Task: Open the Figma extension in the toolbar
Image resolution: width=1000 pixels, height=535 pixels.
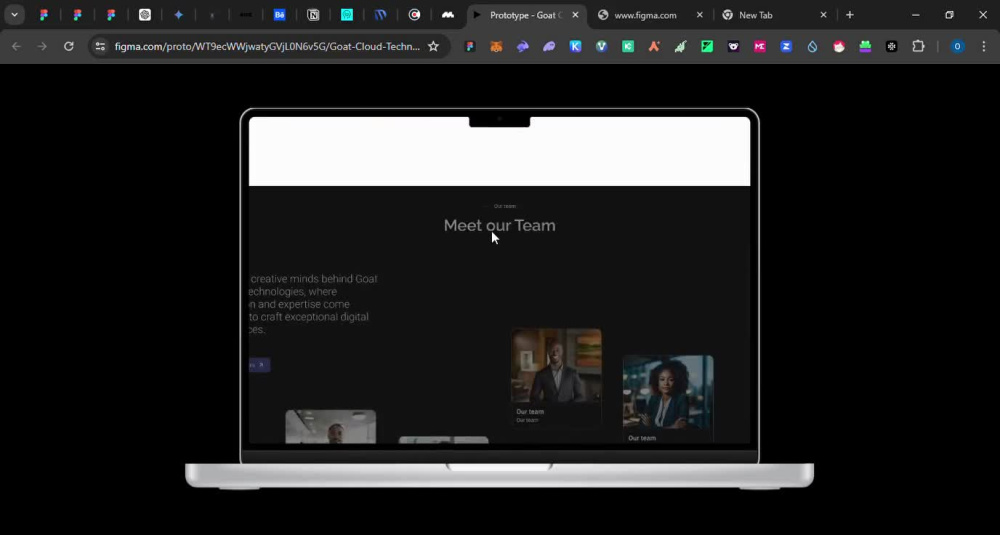Action: [x=470, y=46]
